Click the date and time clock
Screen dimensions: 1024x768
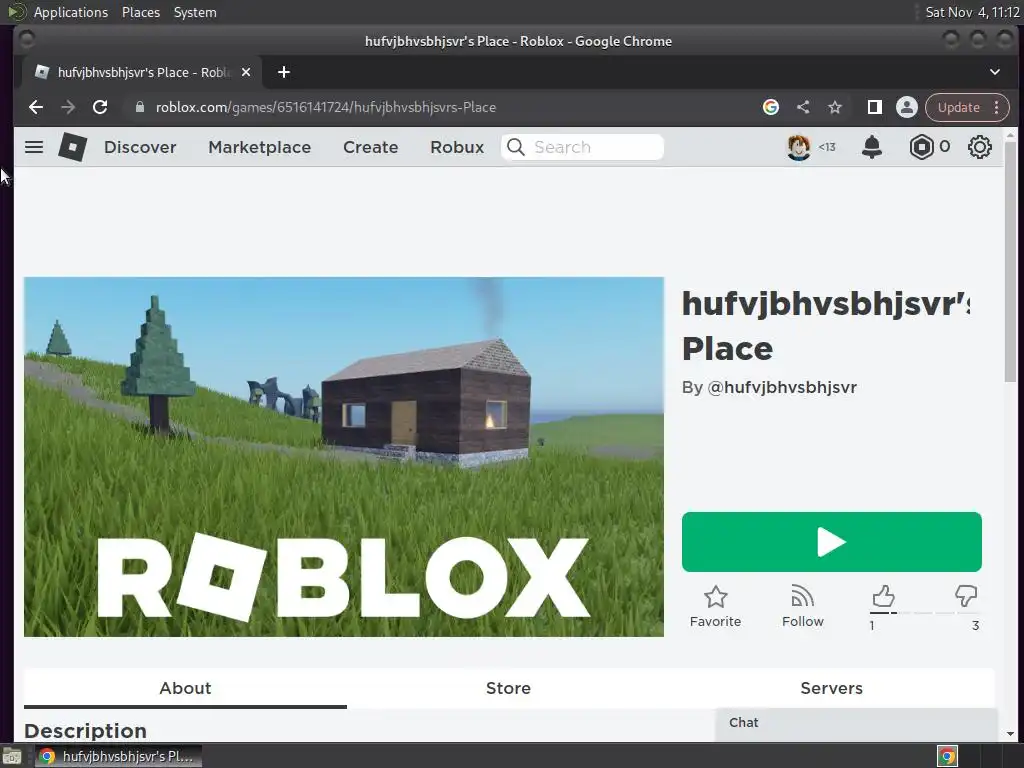972,12
